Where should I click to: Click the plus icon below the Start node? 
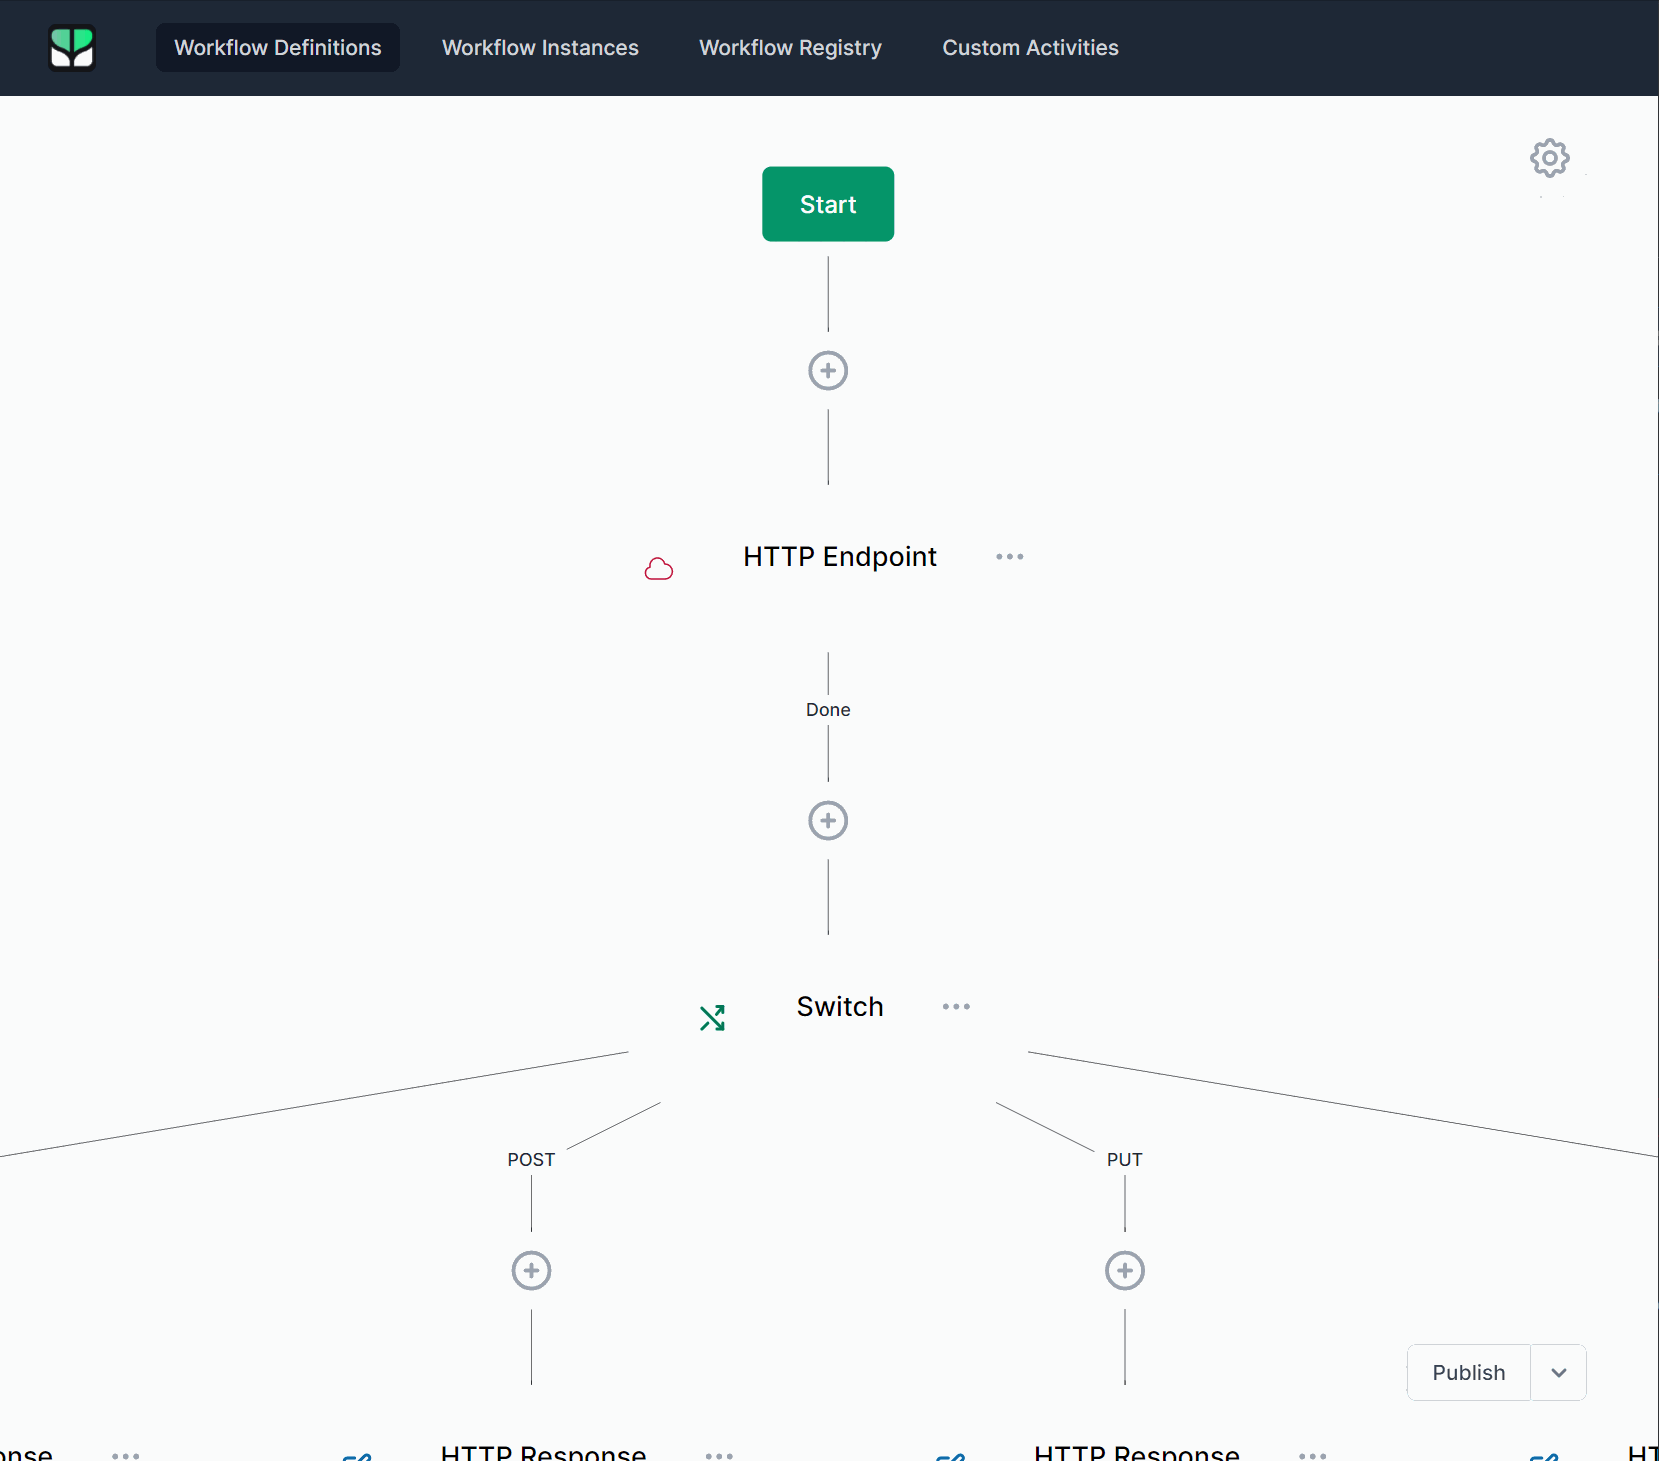point(827,370)
